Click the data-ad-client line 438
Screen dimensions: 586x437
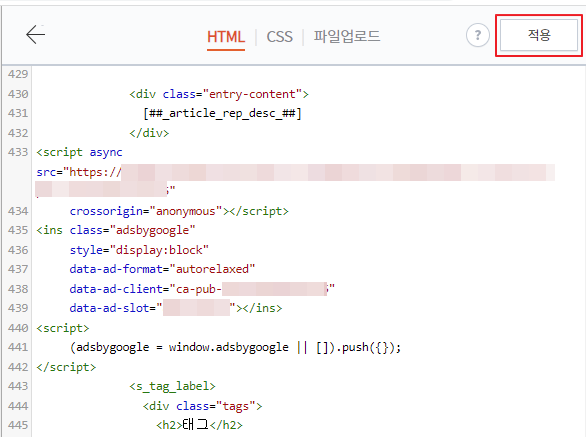click(202, 289)
